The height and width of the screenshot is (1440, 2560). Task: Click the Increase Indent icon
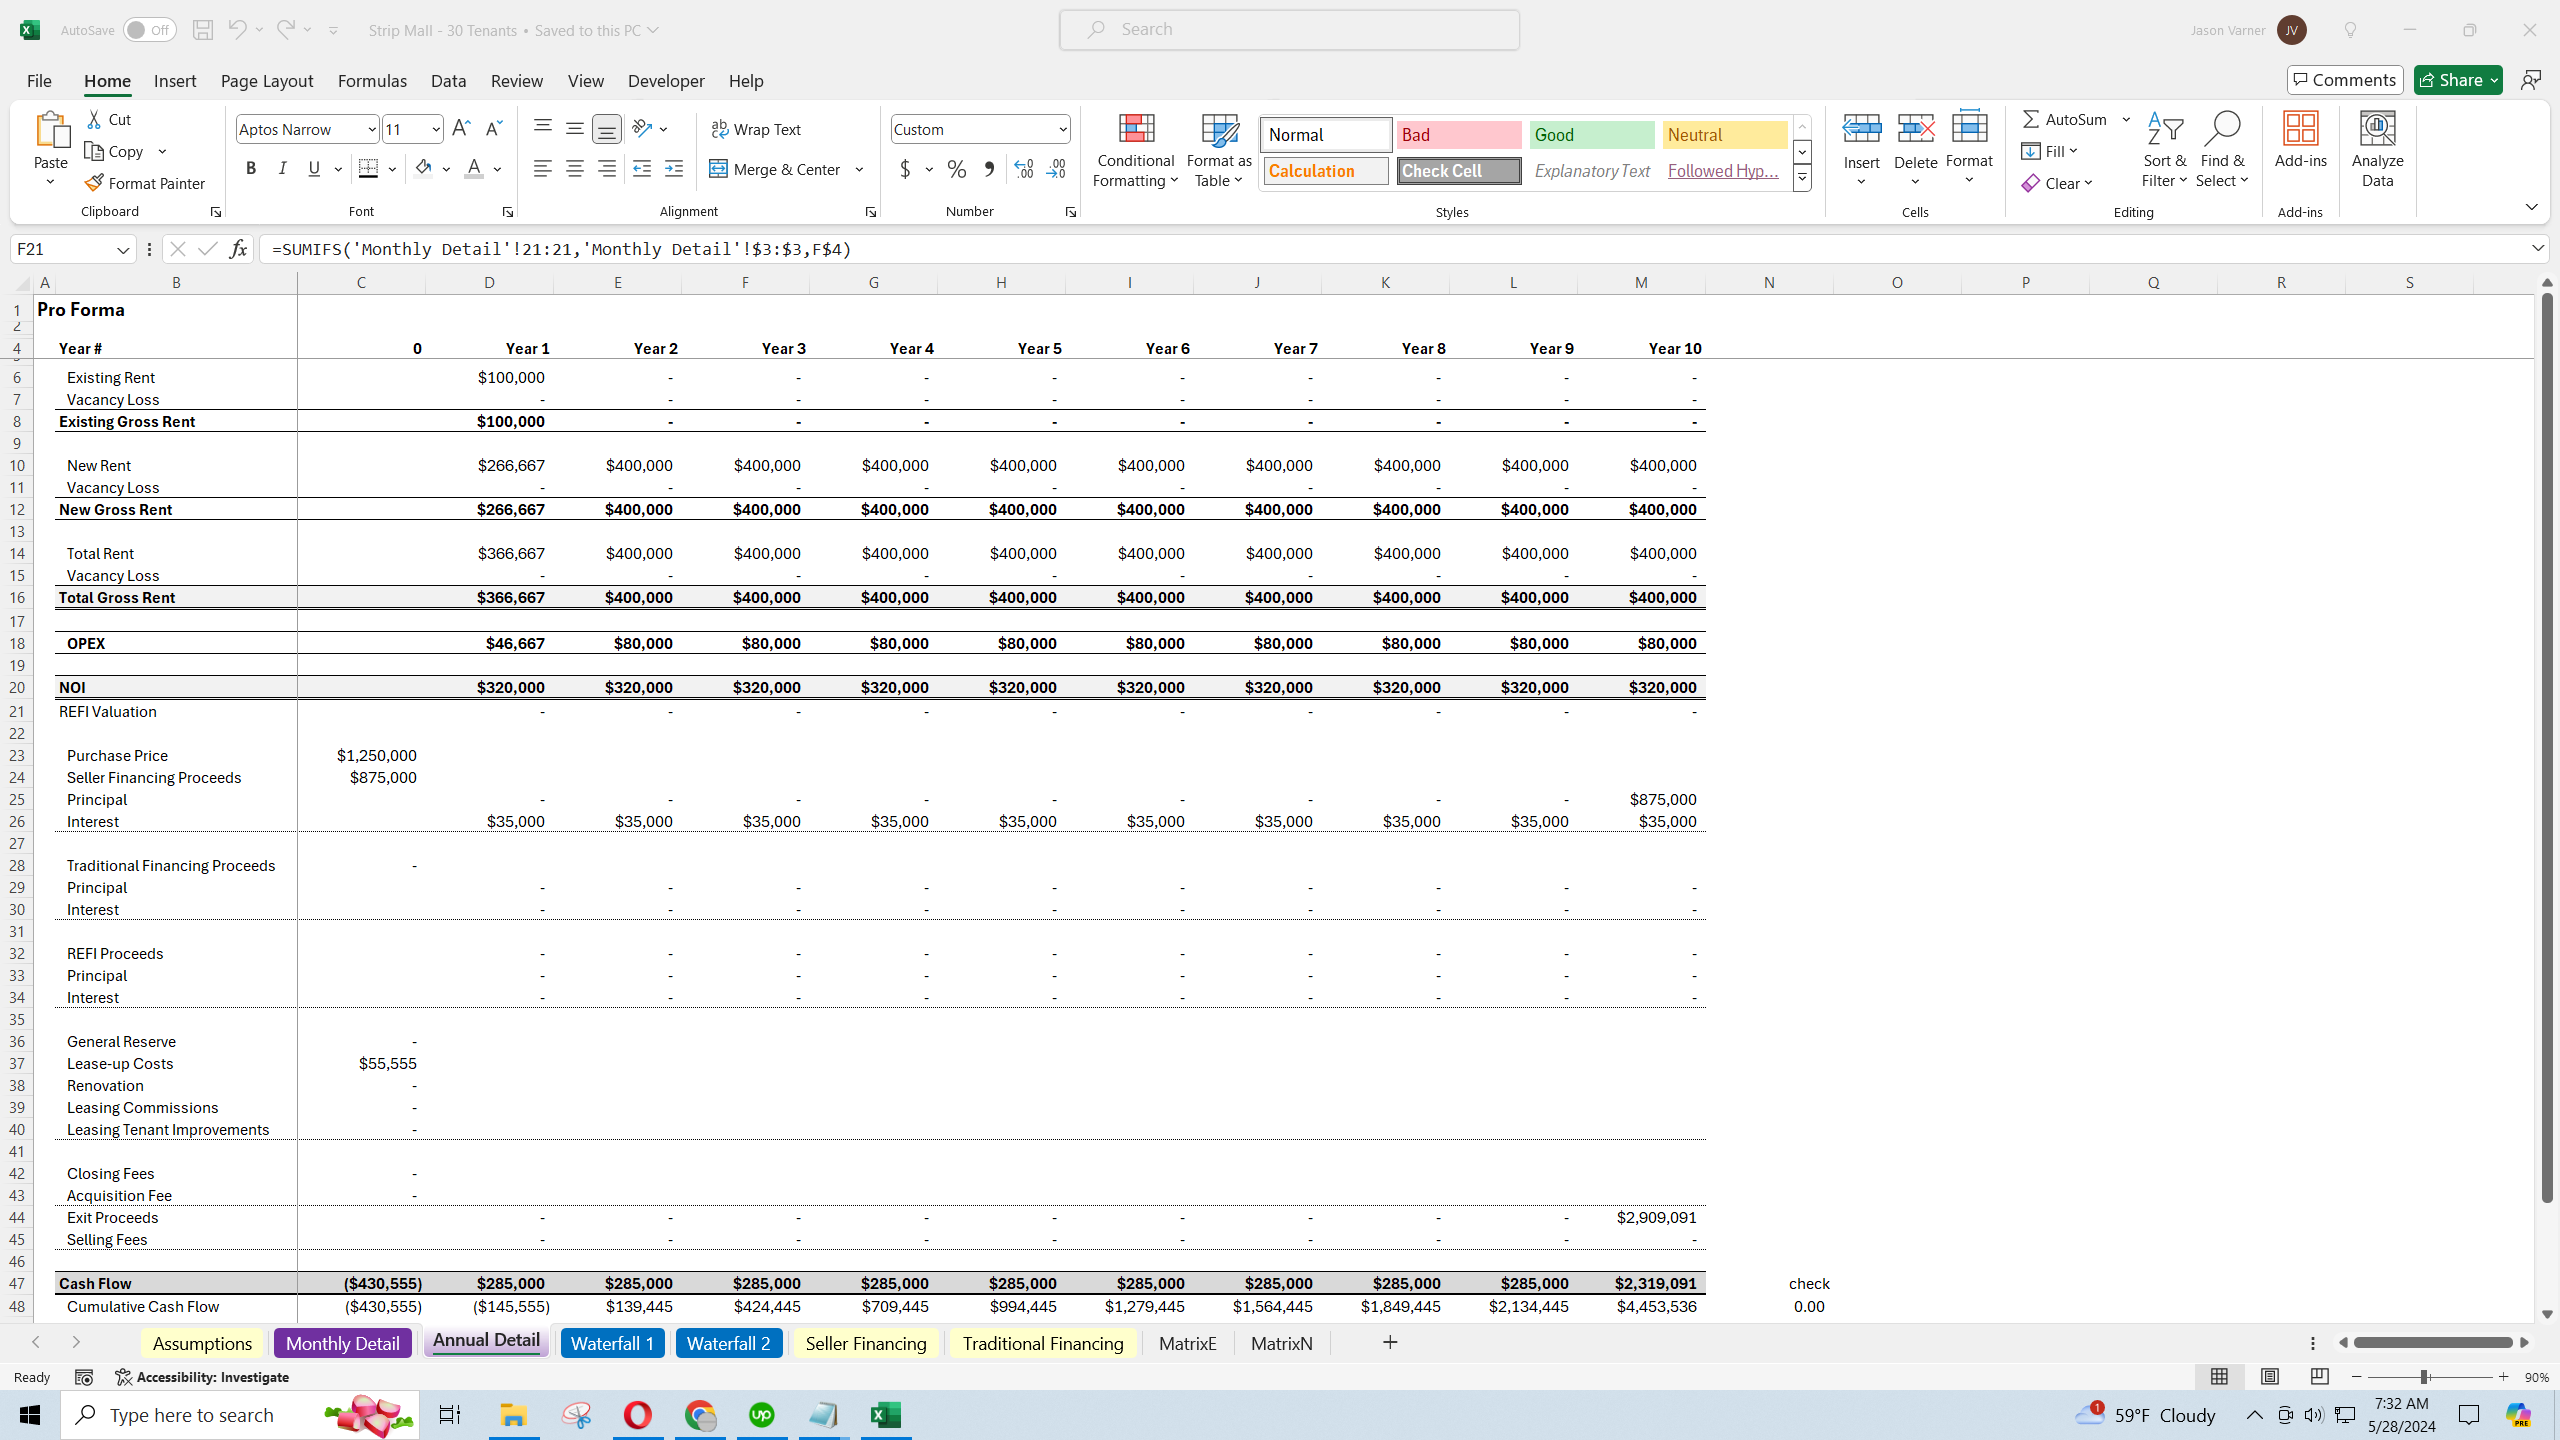pos(674,169)
